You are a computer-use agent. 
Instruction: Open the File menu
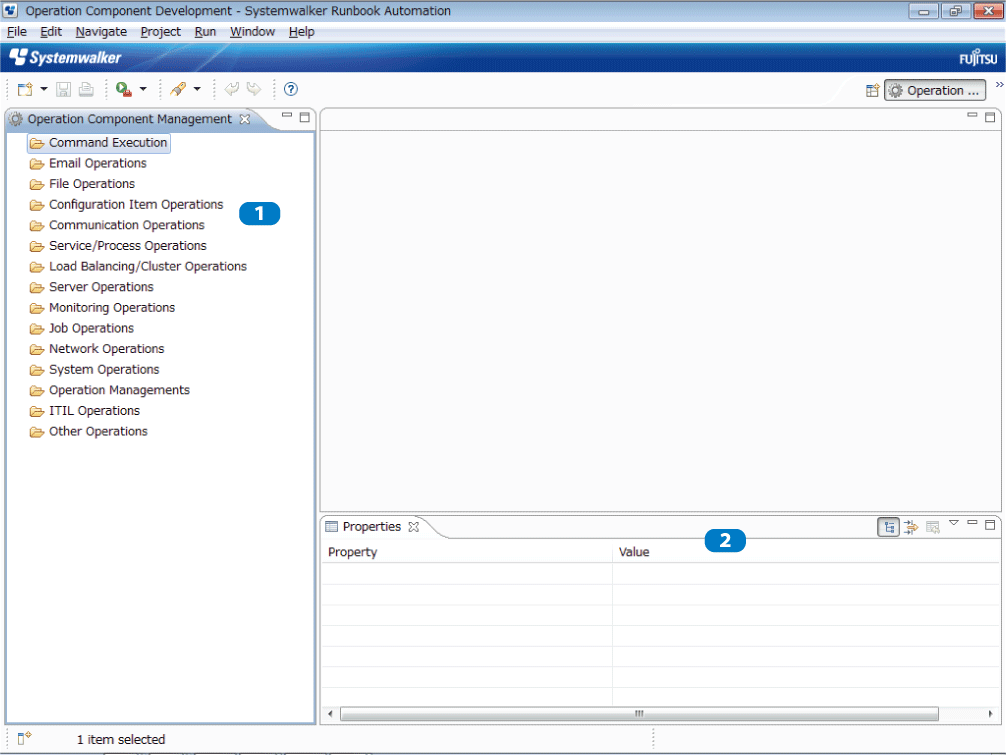click(x=17, y=31)
